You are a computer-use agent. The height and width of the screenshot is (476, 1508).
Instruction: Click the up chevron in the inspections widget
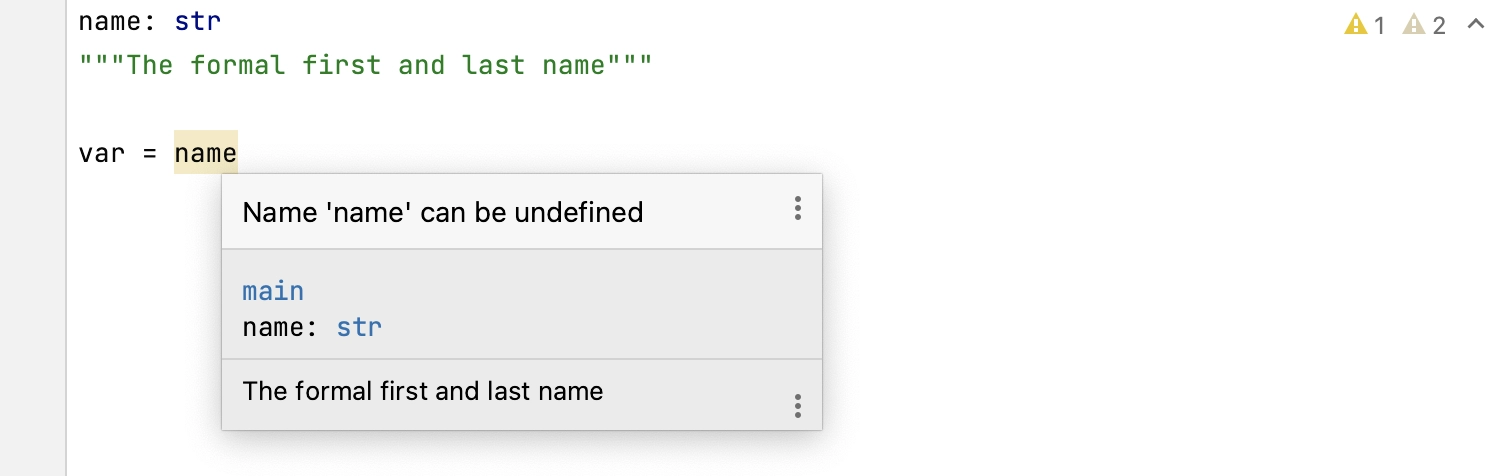click(1475, 24)
